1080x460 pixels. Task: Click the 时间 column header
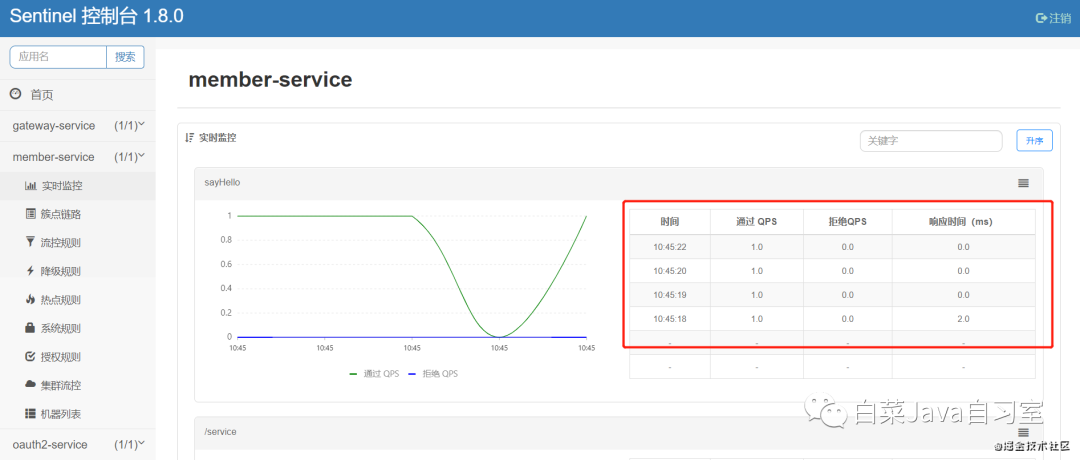(x=669, y=222)
